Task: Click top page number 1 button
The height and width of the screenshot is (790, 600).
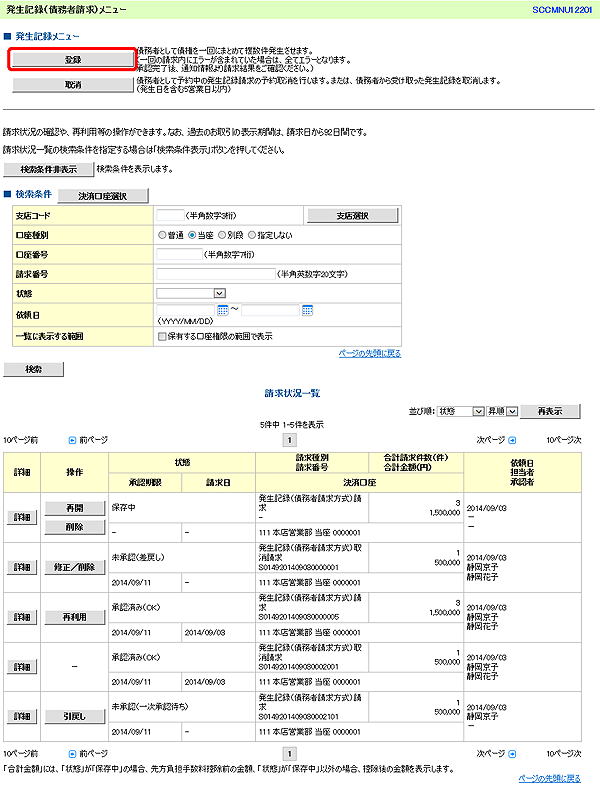Action: (289, 440)
